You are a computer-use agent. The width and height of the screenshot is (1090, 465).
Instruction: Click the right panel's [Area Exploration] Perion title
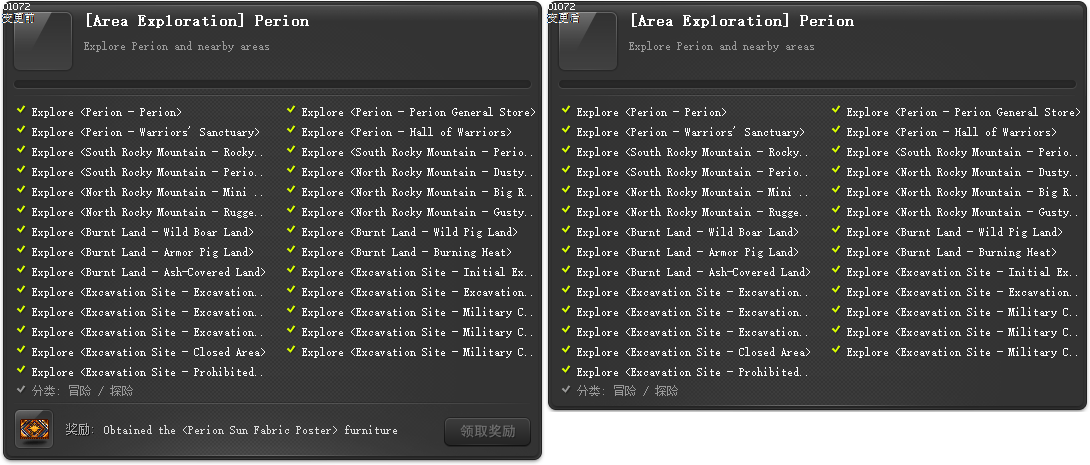pos(741,21)
